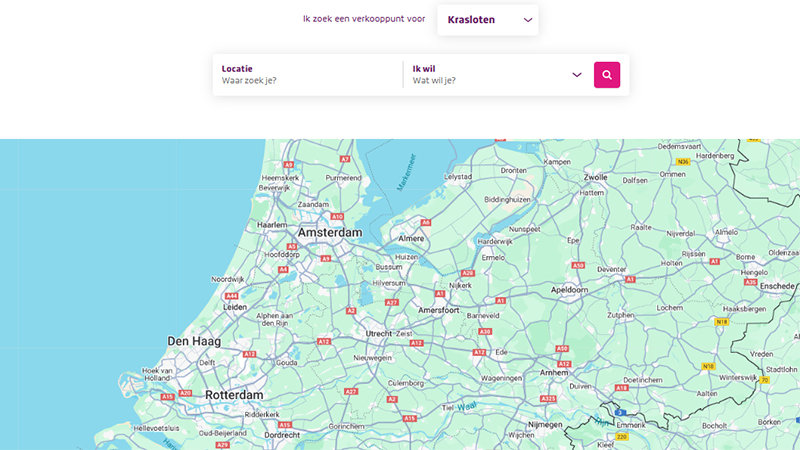The image size is (800, 450).
Task: Click the A30 road shield near Barneveld
Action: pyautogui.click(x=485, y=331)
